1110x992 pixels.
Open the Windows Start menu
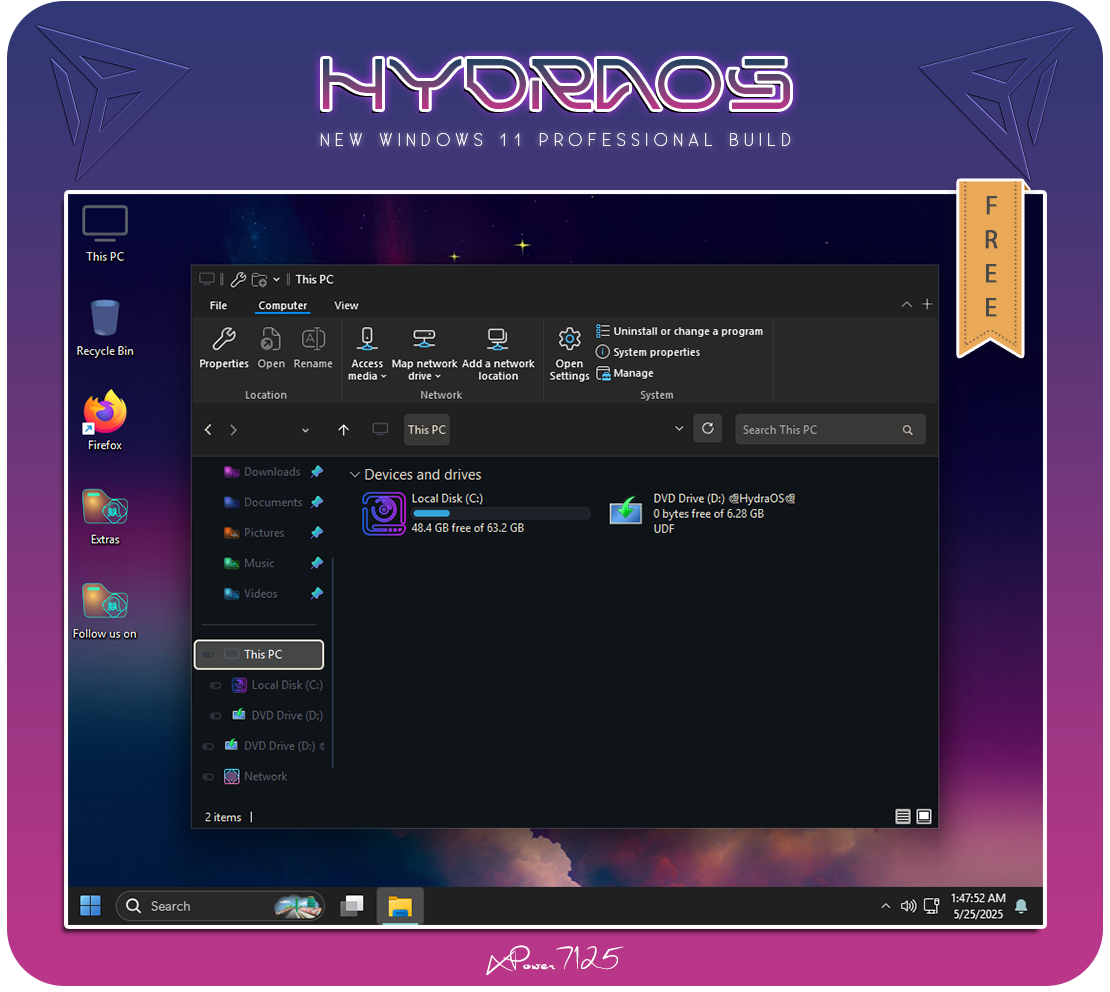tap(90, 906)
